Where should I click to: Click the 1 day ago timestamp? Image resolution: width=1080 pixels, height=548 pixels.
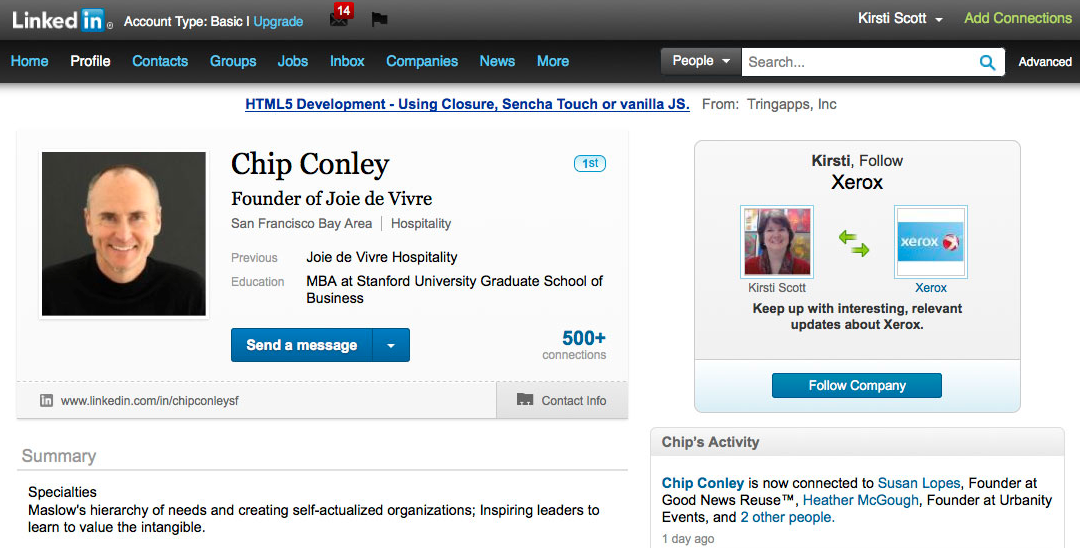(x=688, y=538)
